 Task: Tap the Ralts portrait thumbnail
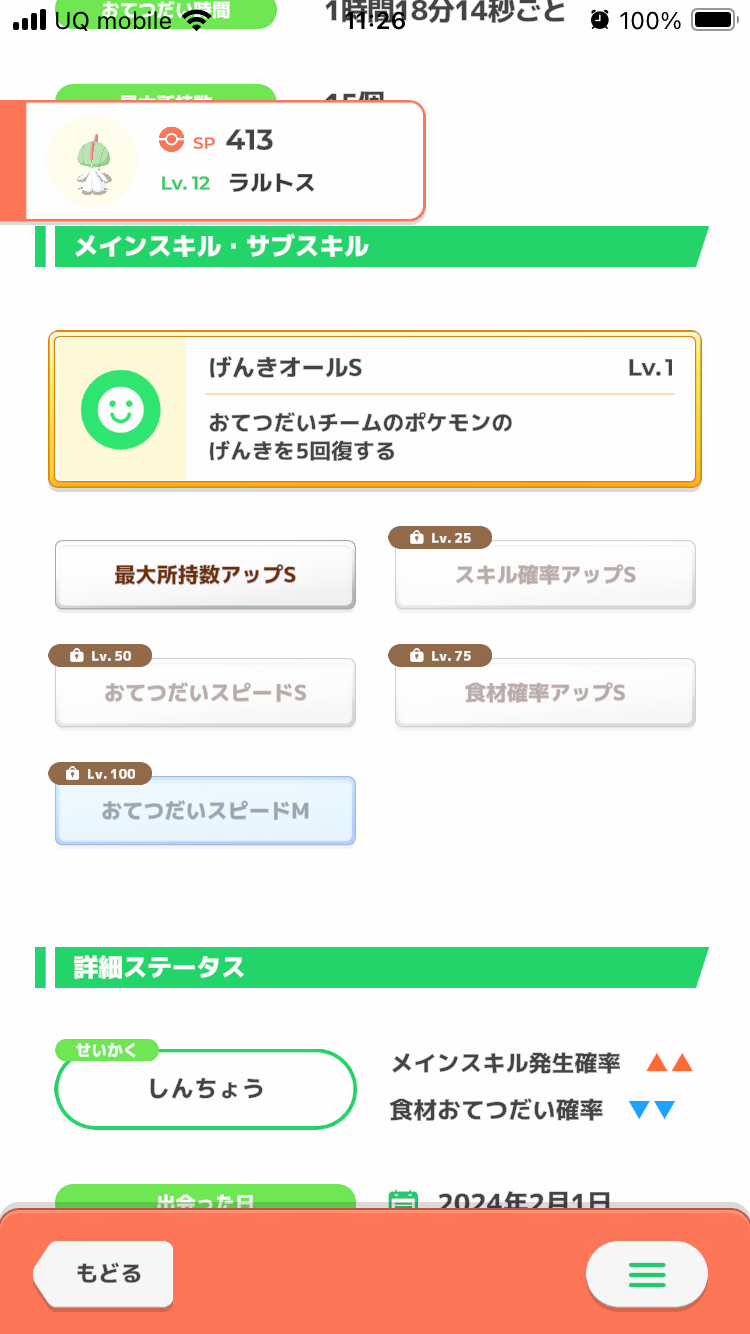[92, 161]
